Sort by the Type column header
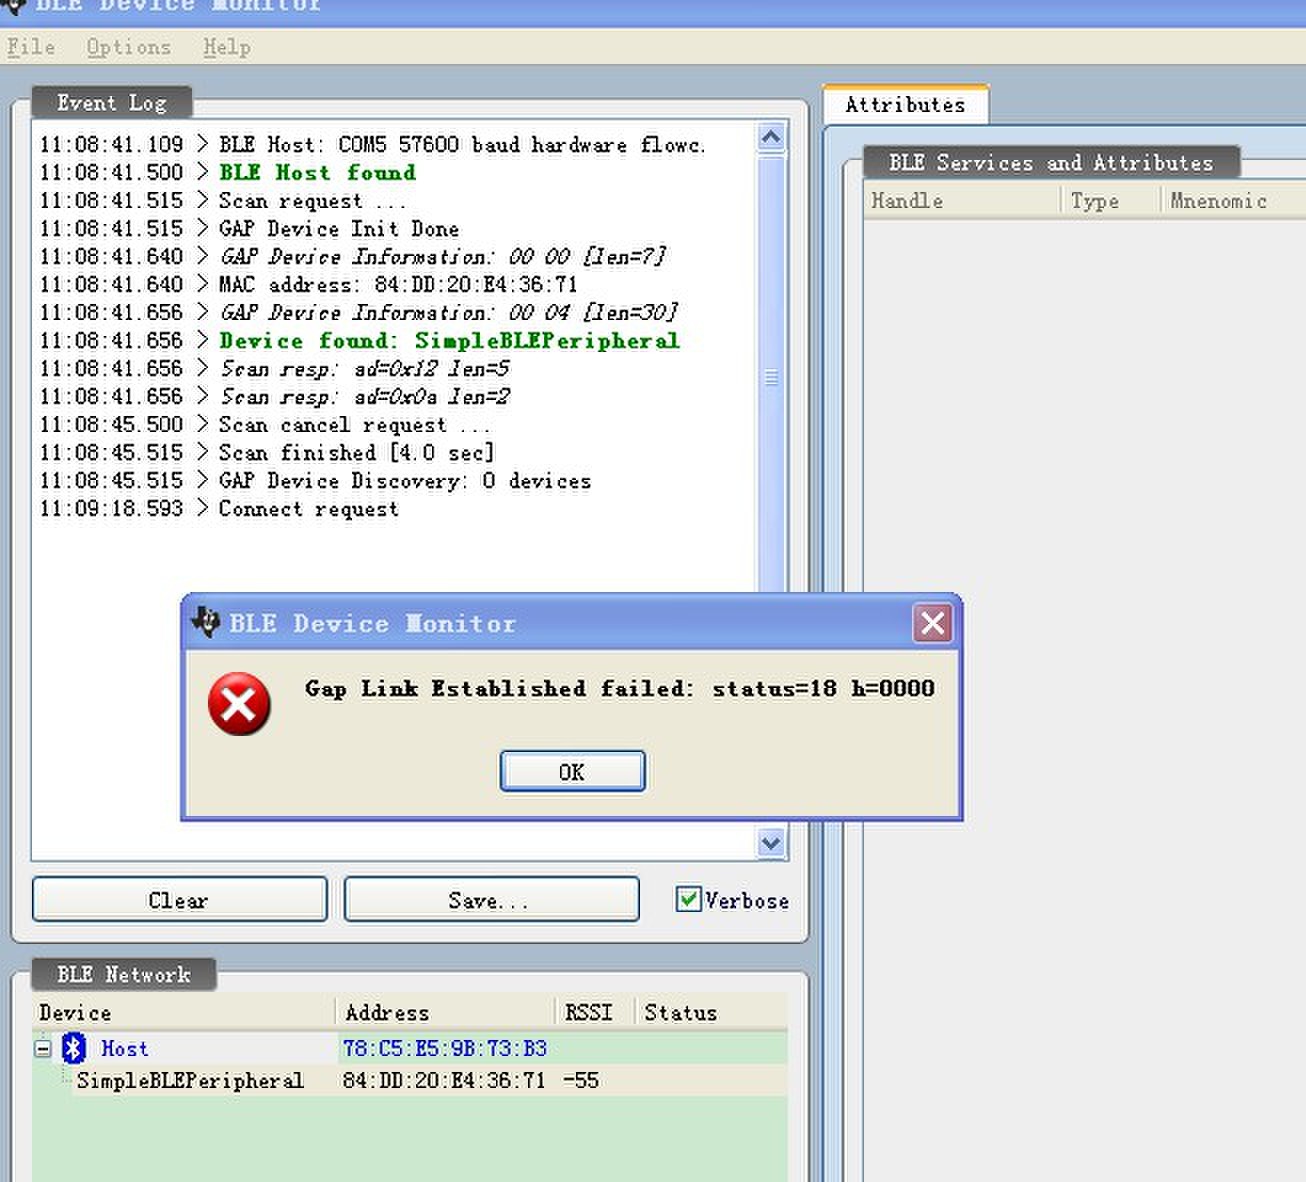Image resolution: width=1306 pixels, height=1182 pixels. coord(1110,201)
